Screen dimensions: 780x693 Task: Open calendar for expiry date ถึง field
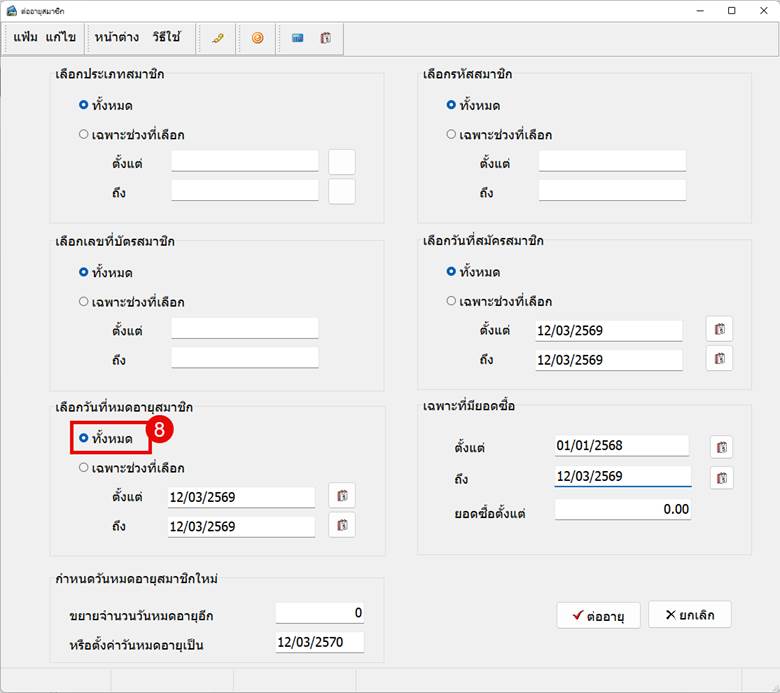[342, 525]
